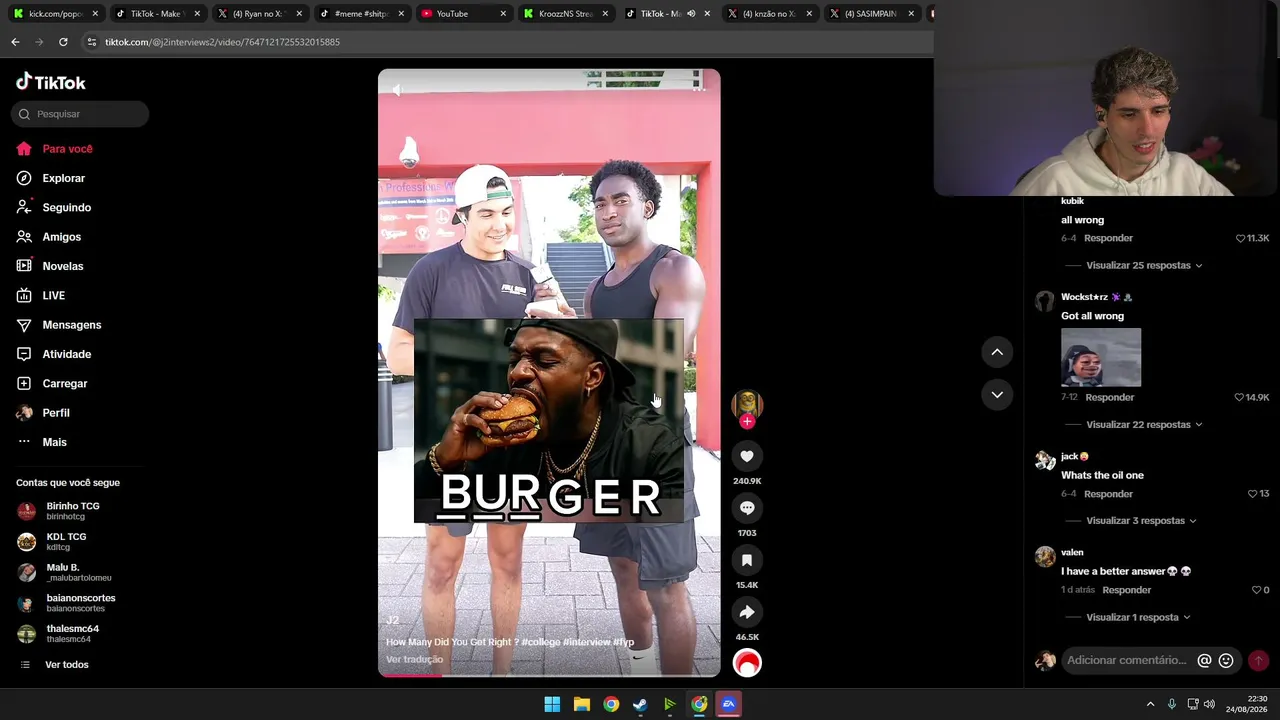The height and width of the screenshot is (720, 1280).
Task: Mute the playing TikTok tab via its speaker icon
Action: [690, 14]
